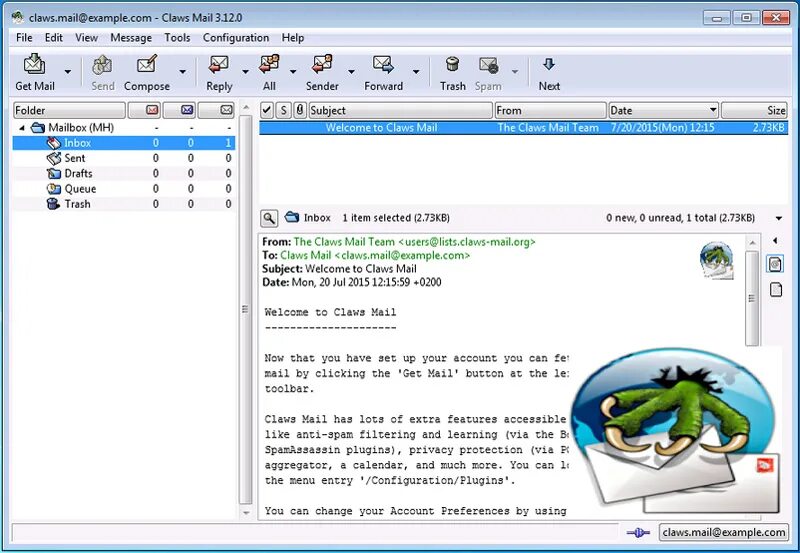Click the online/offline connection status icon

tap(638, 533)
